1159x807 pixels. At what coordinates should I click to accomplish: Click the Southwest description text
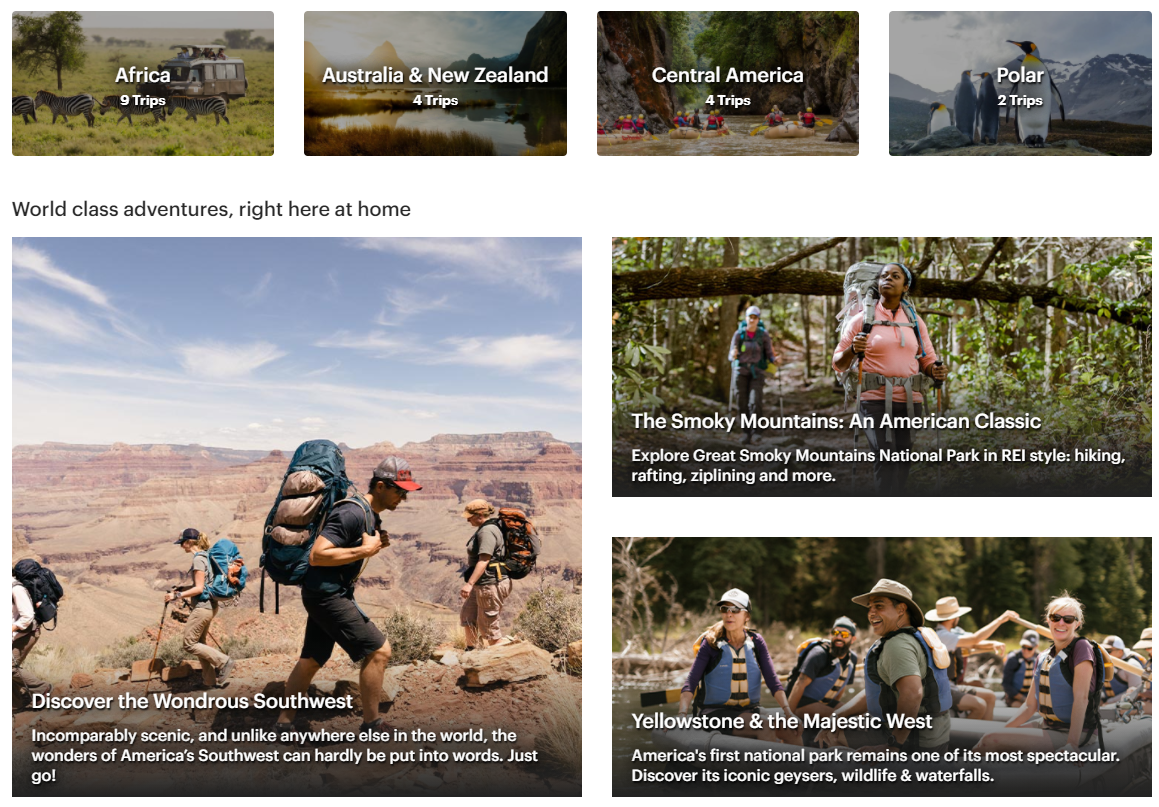285,755
